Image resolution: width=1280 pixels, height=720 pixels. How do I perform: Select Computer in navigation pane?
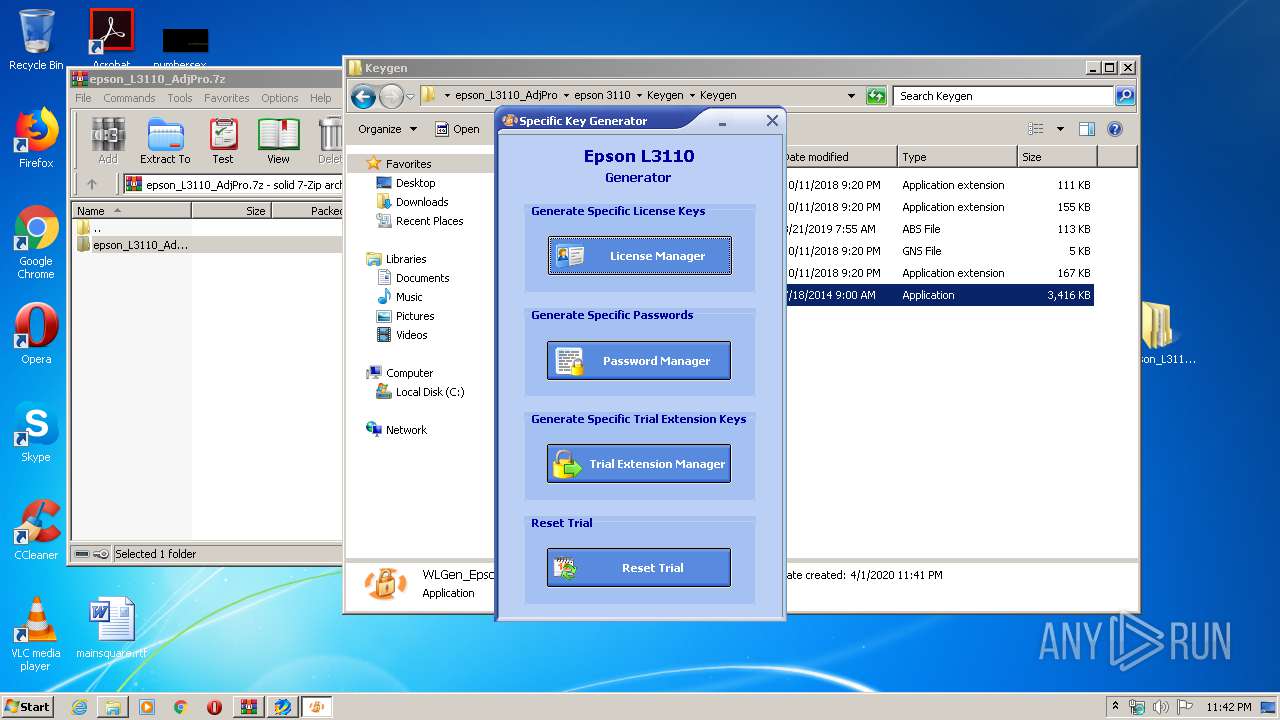tap(409, 373)
